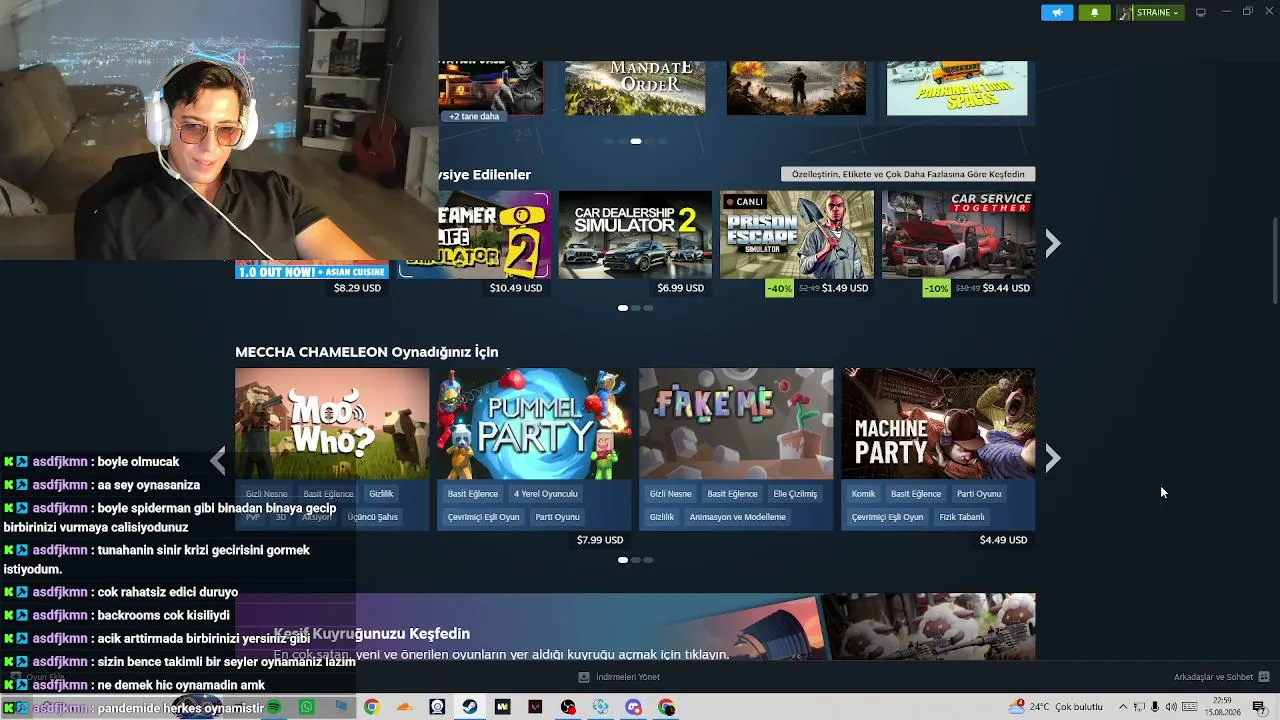1280x720 pixels.
Task: Click the $7.99 USD price under Pummel Party
Action: [x=600, y=540]
